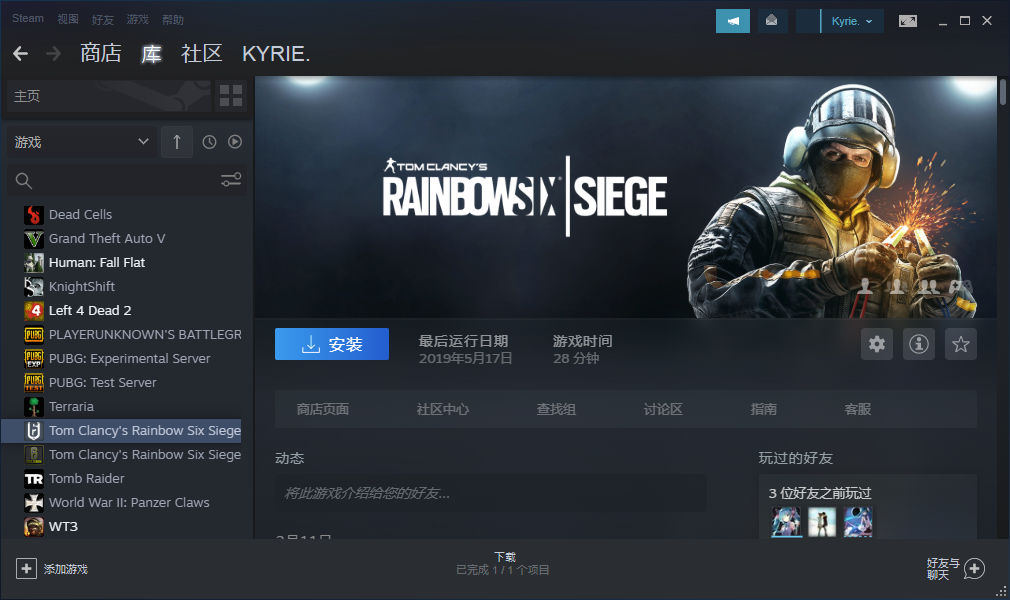
Task: Select Left 4 Dead 2 icon
Action: pos(34,311)
